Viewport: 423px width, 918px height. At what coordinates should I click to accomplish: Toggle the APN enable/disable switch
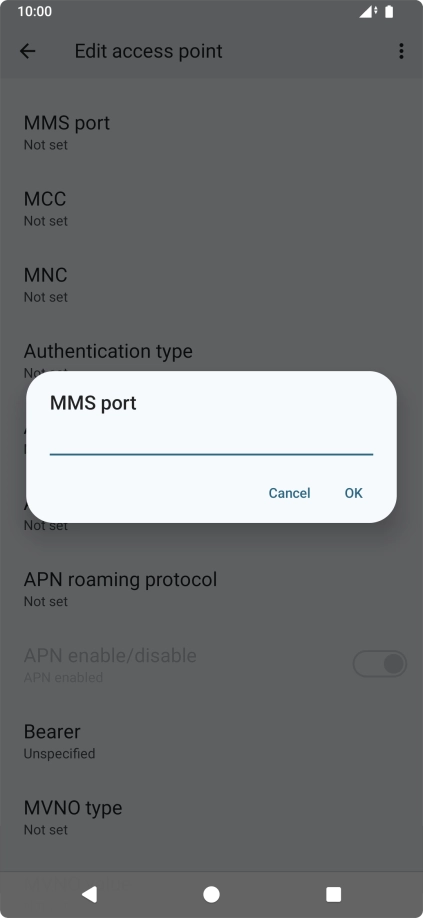[x=380, y=664]
